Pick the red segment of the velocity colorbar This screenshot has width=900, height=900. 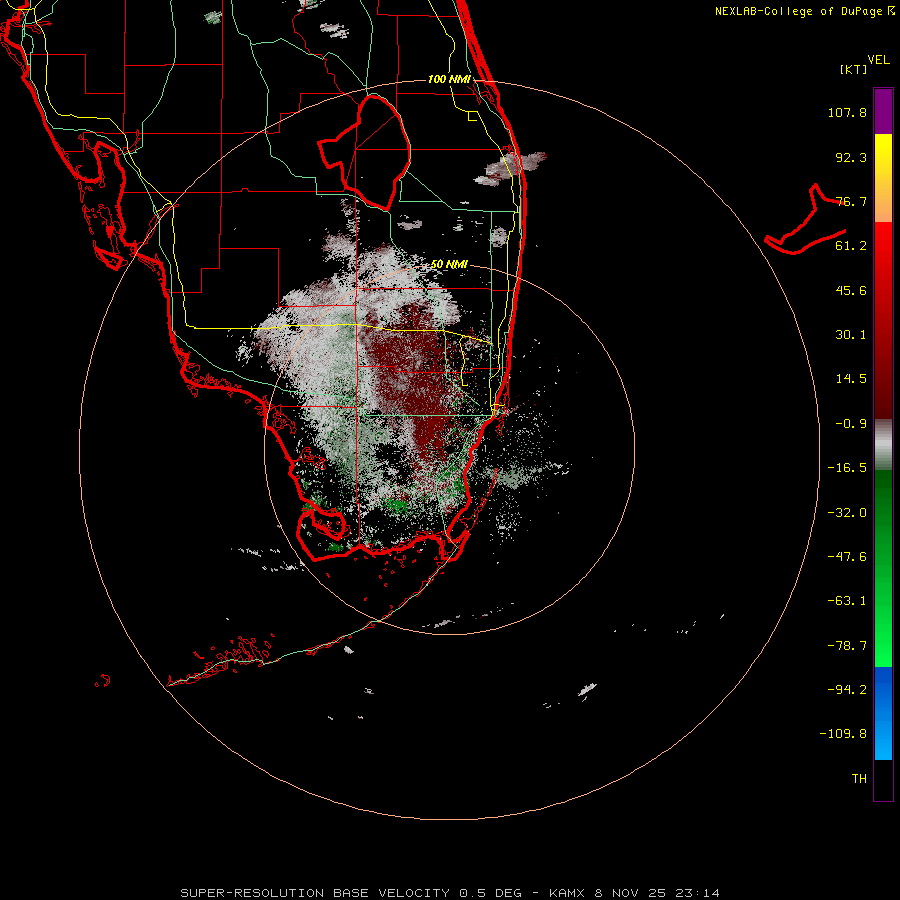click(883, 320)
